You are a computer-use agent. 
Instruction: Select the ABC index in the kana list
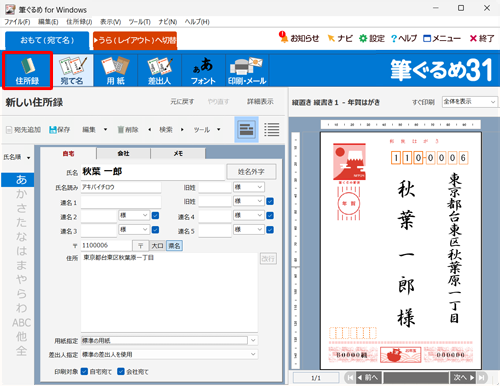21,323
